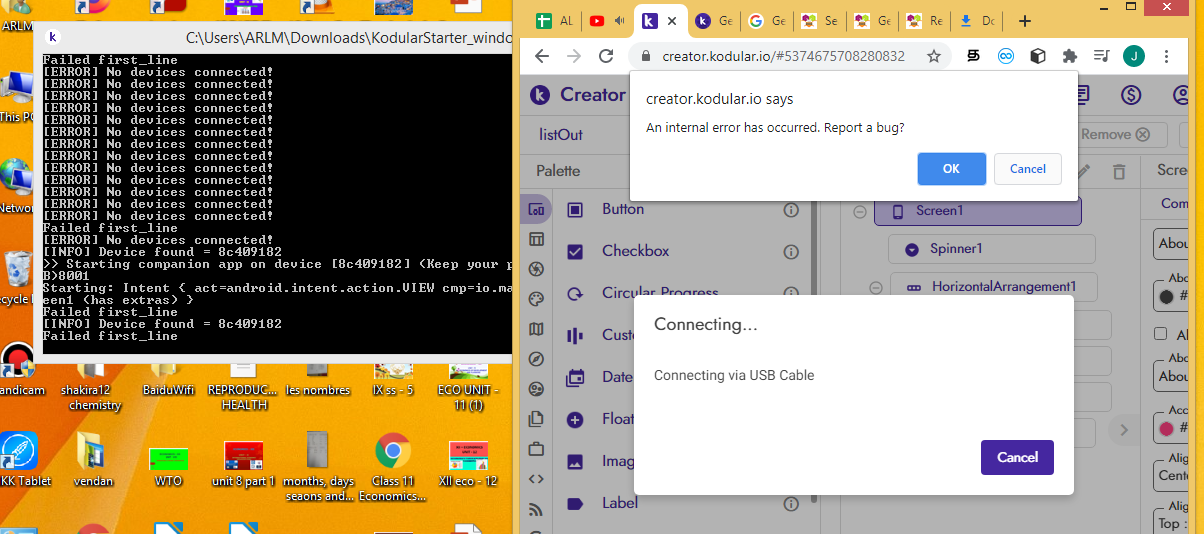Click the right chevron arrow beside component tree

tap(1124, 430)
